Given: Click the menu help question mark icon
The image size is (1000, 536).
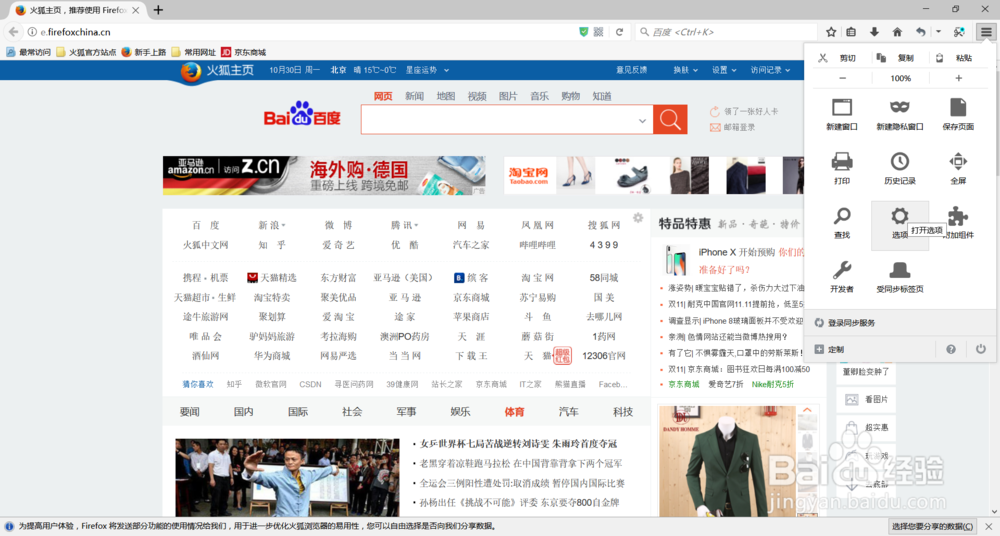Looking at the screenshot, I should (951, 349).
